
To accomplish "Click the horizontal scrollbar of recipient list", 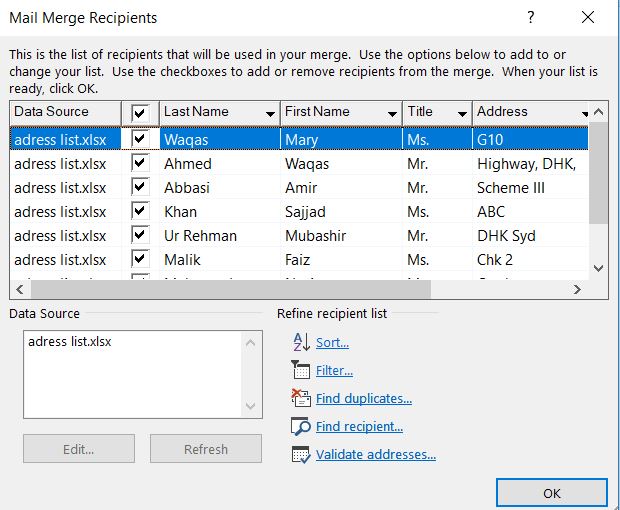I will coord(250,288).
